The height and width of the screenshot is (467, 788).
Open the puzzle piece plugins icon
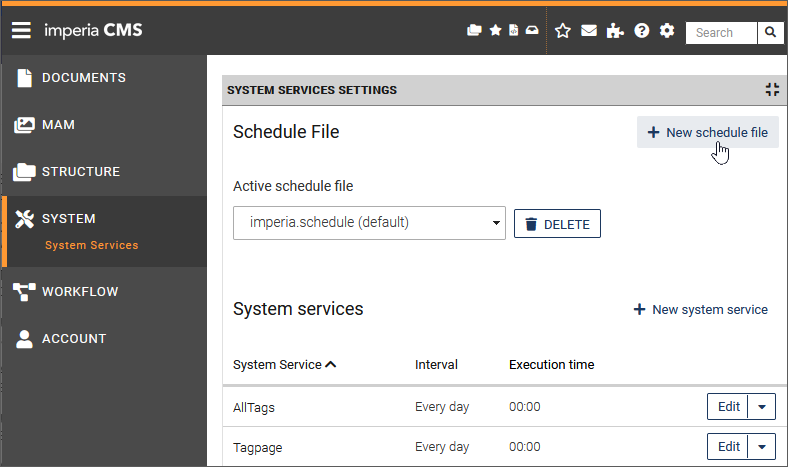(615, 31)
